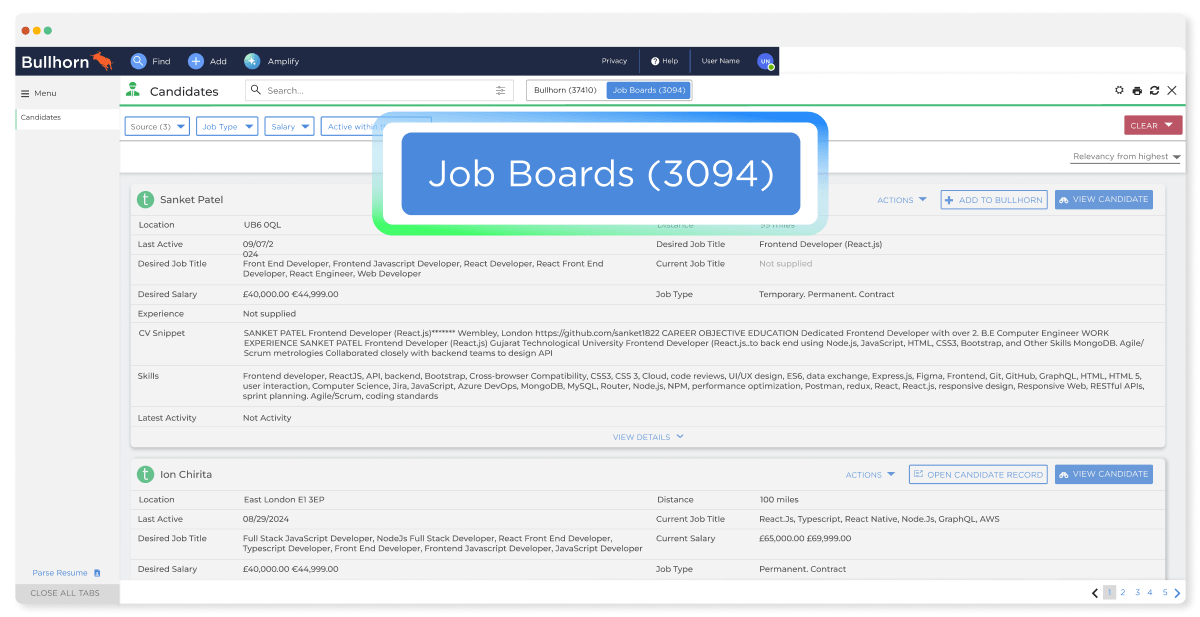
Task: Click the Clear filters button
Action: [1153, 126]
